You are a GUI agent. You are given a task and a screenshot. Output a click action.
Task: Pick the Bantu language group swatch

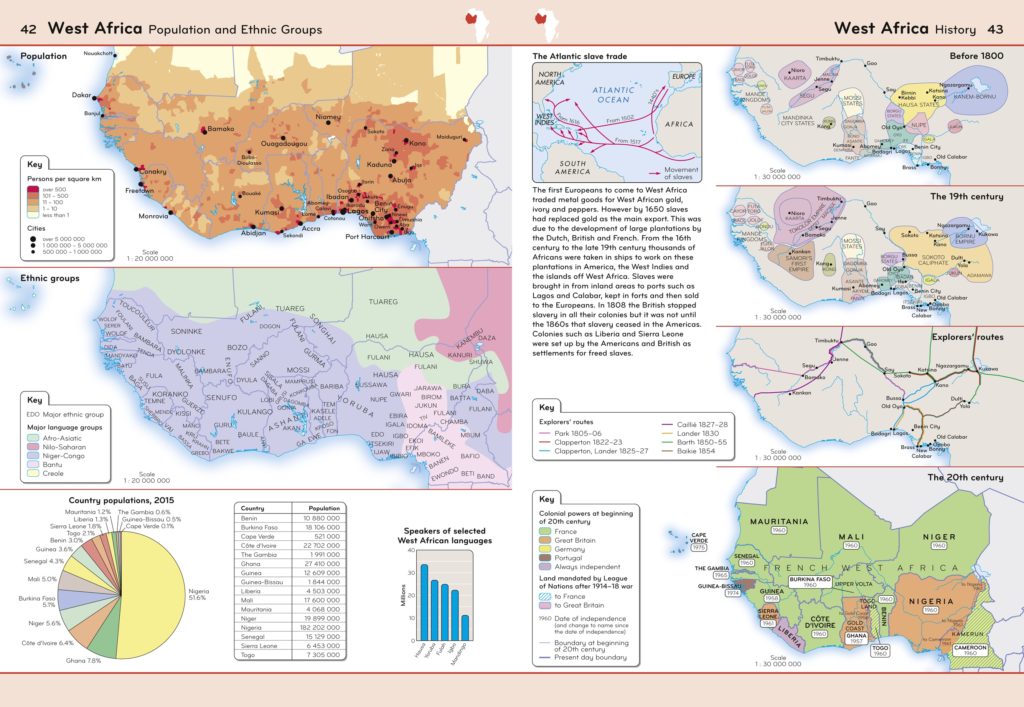pos(33,465)
